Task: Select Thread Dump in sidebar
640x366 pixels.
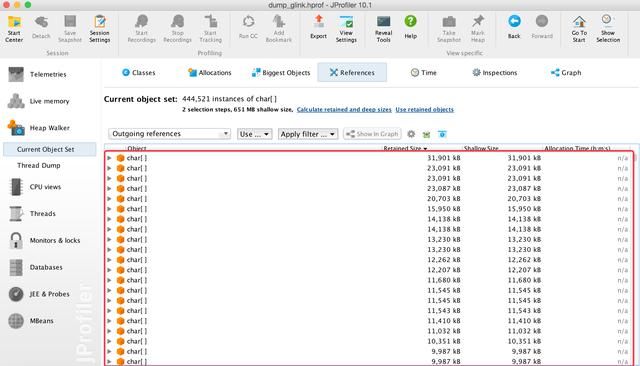Action: 39,165
